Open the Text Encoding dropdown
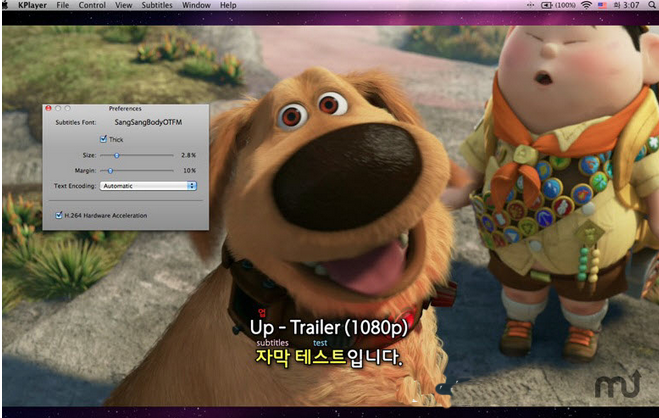 pos(148,186)
